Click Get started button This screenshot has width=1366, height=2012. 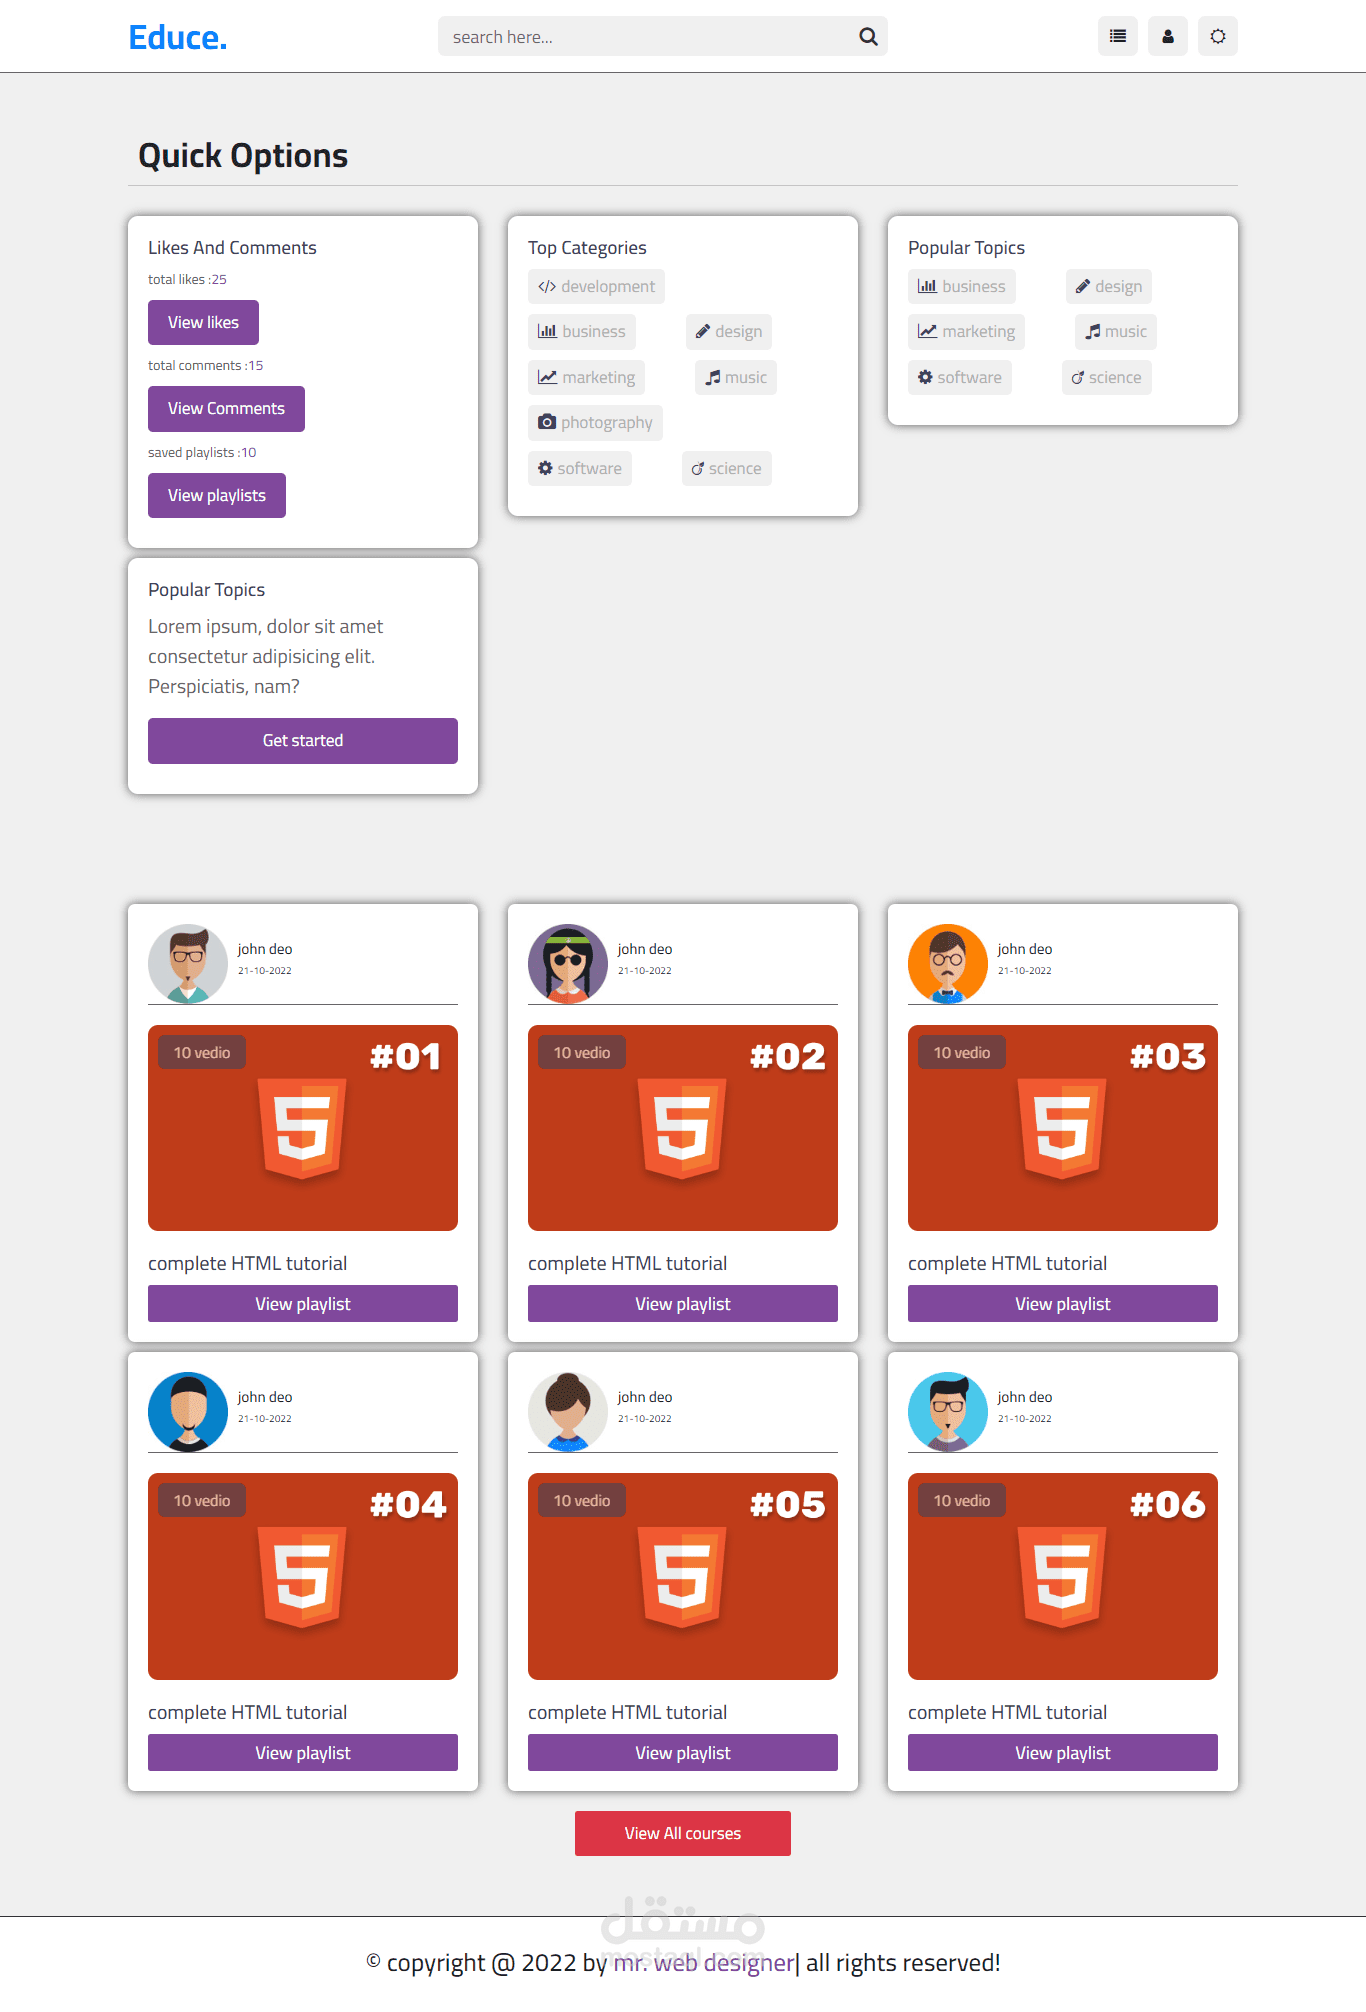303,740
